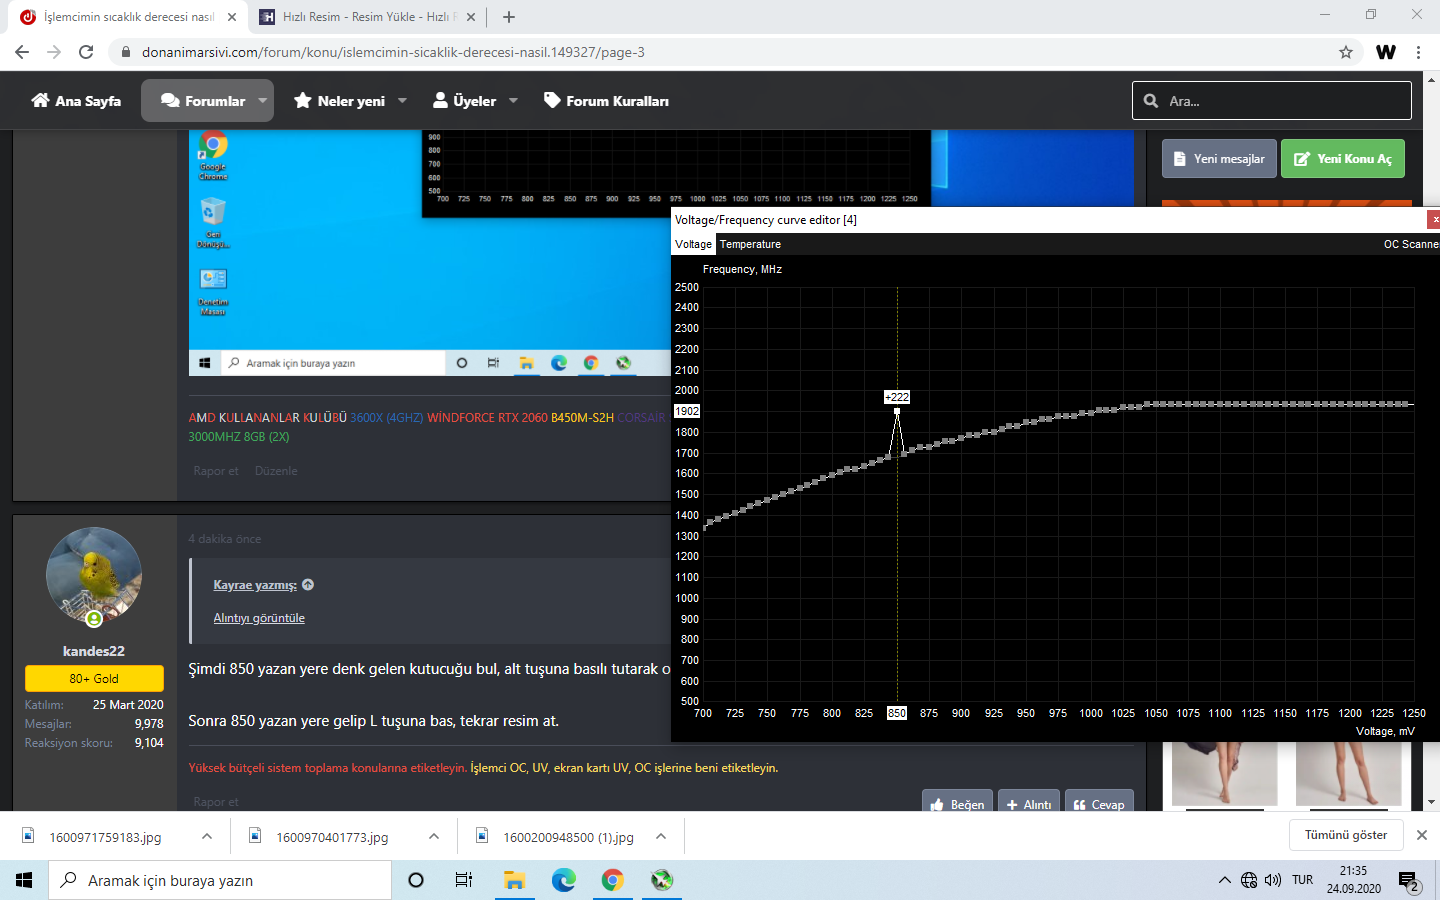This screenshot has height=900, width=1440.
Task: Expand options arrow for 1600200948500 (1).jpg
Action: tap(661, 836)
